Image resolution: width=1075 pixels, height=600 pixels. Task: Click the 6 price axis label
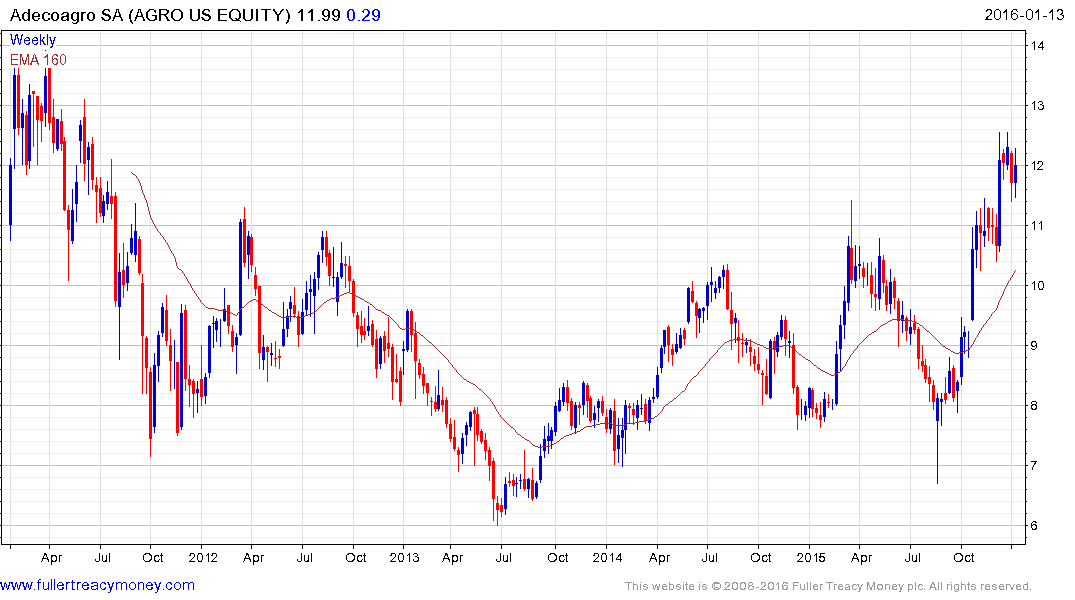(x=1037, y=526)
